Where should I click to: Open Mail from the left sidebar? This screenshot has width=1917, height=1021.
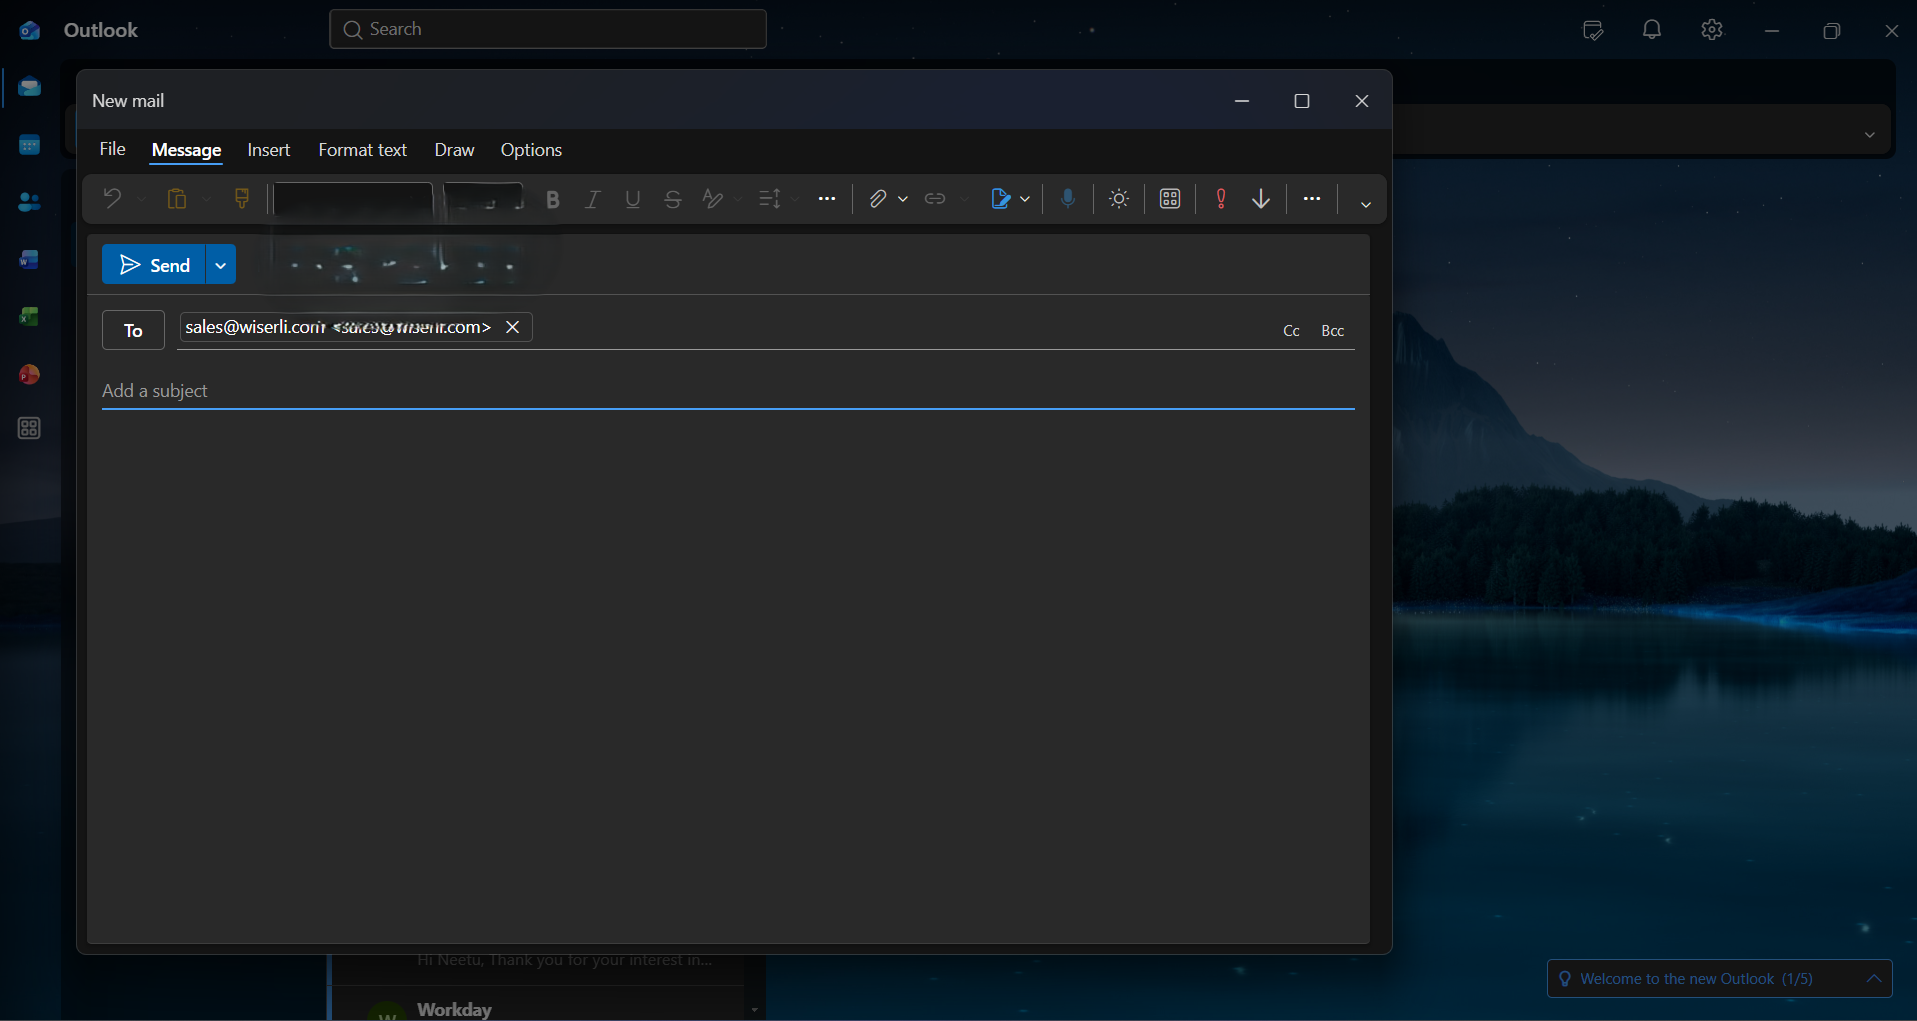click(x=30, y=88)
